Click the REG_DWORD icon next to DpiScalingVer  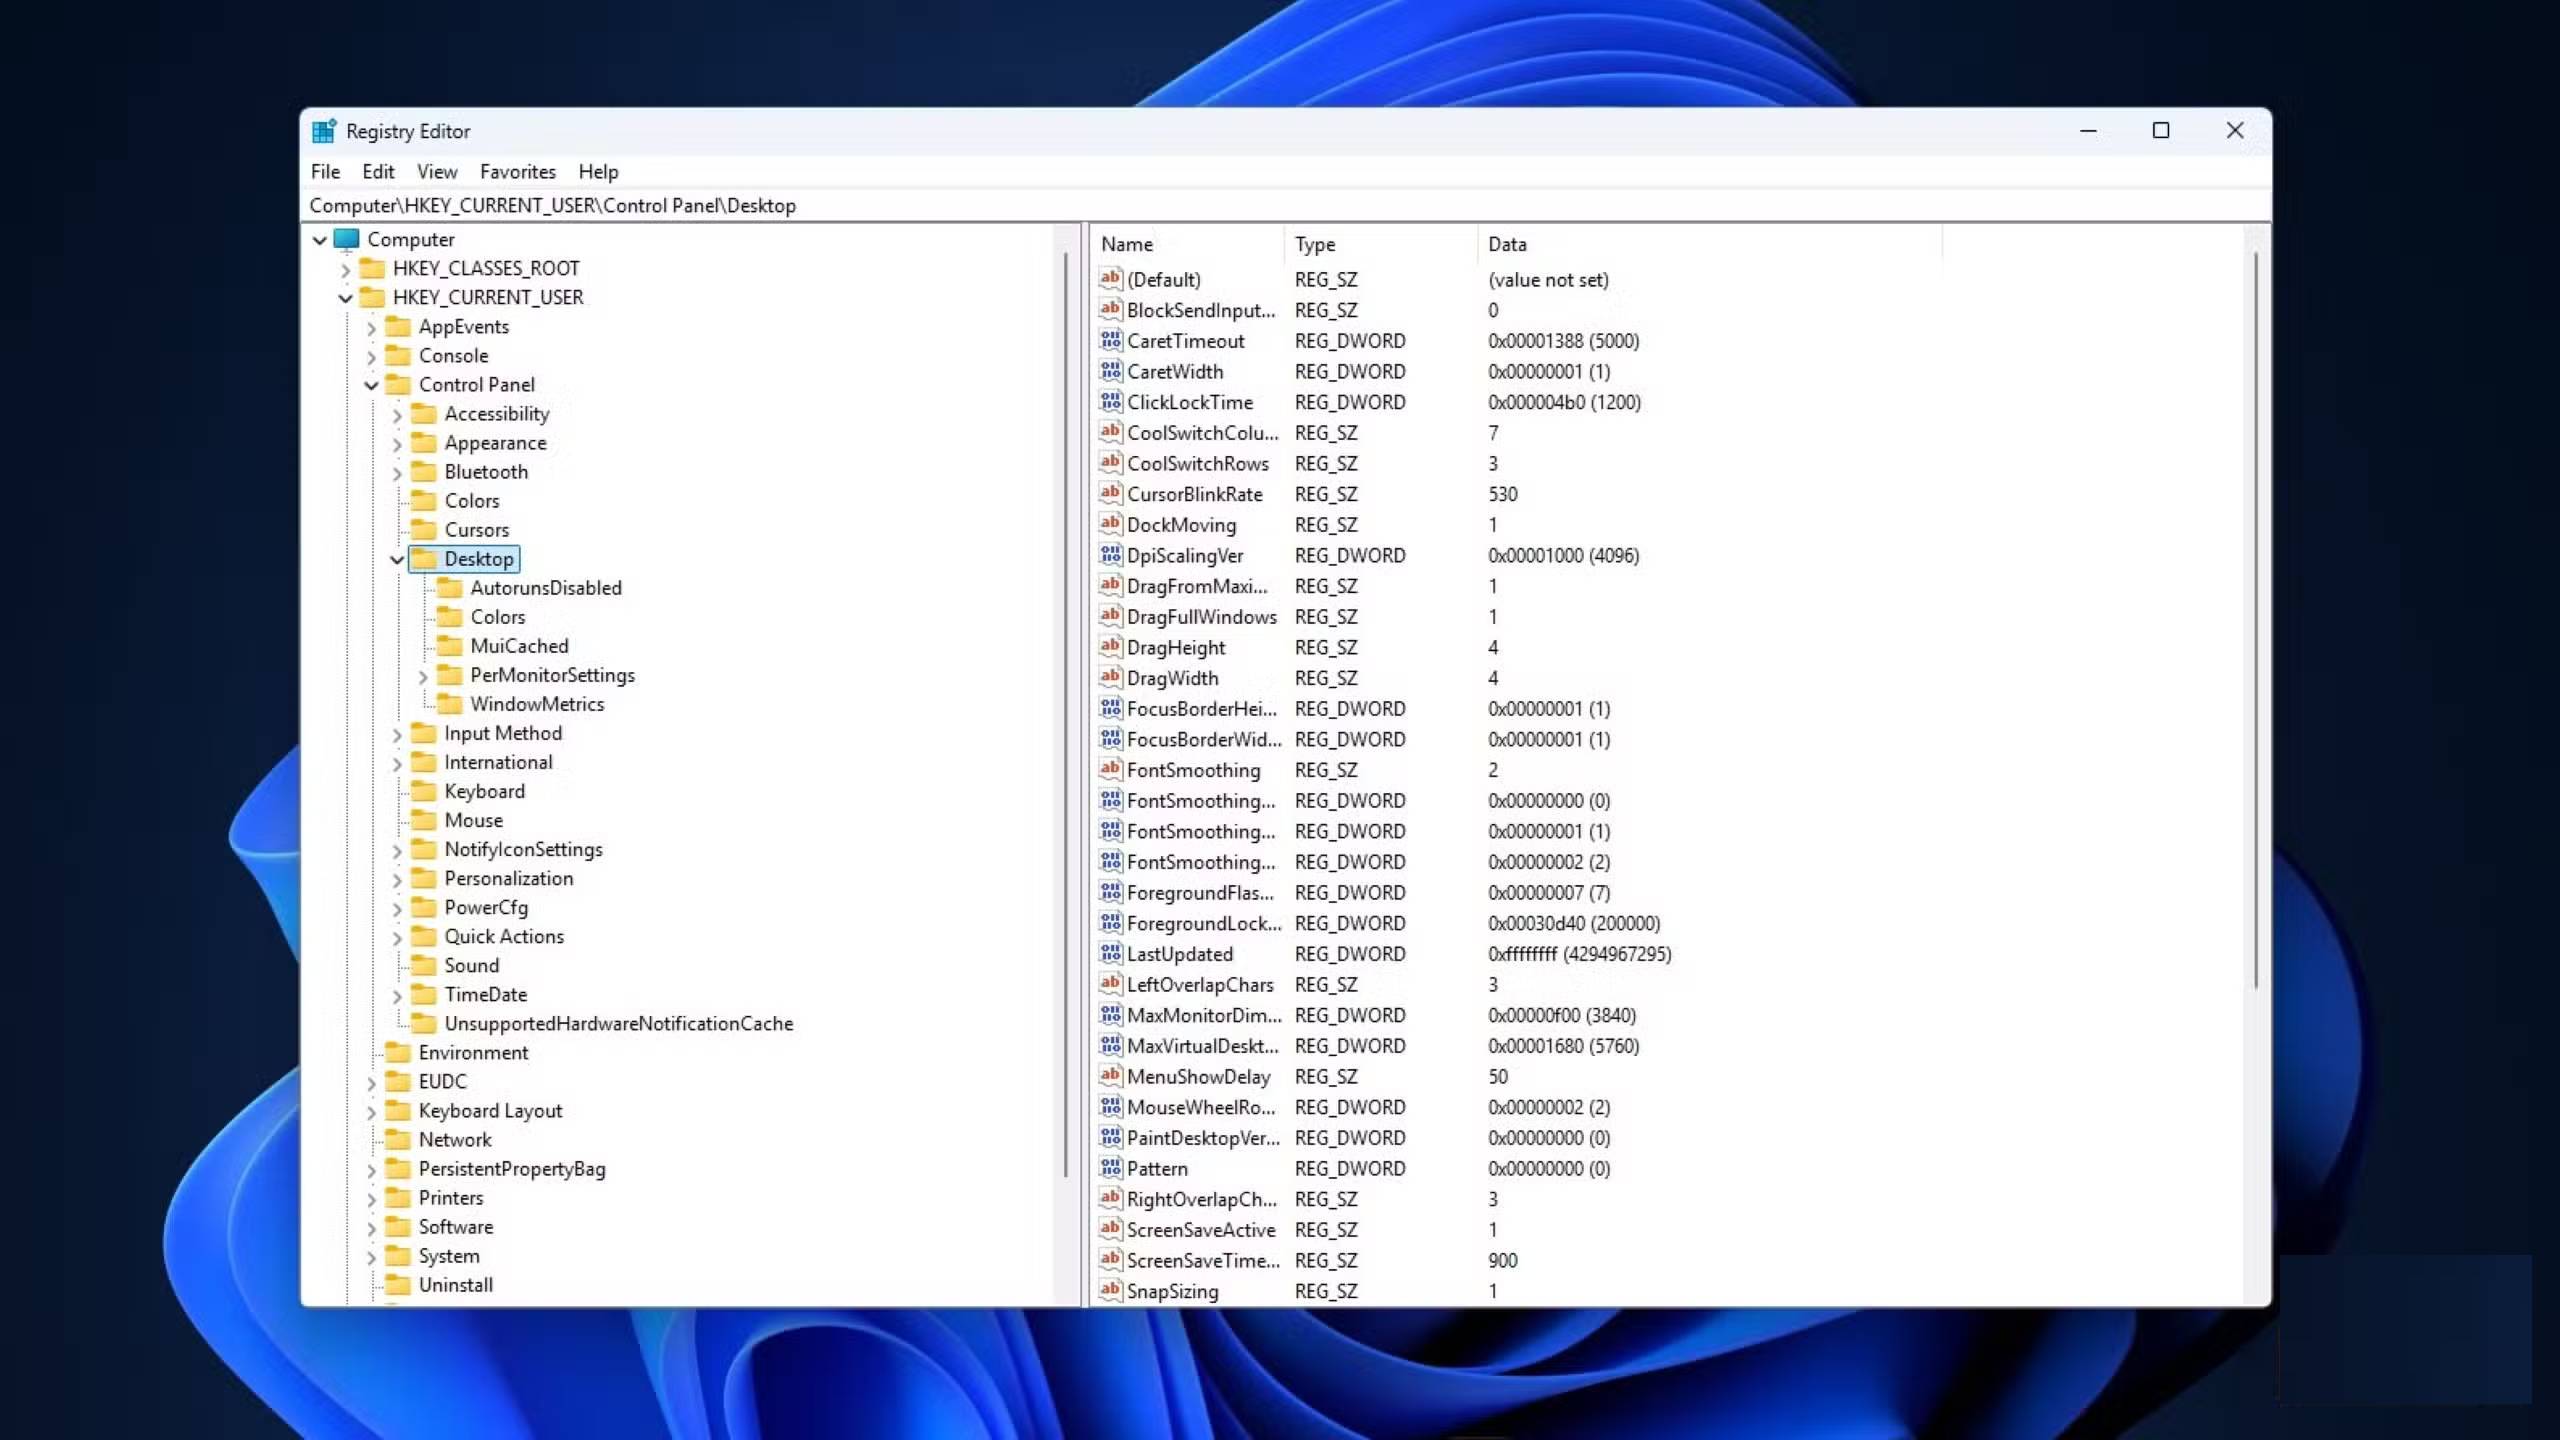pos(1110,555)
